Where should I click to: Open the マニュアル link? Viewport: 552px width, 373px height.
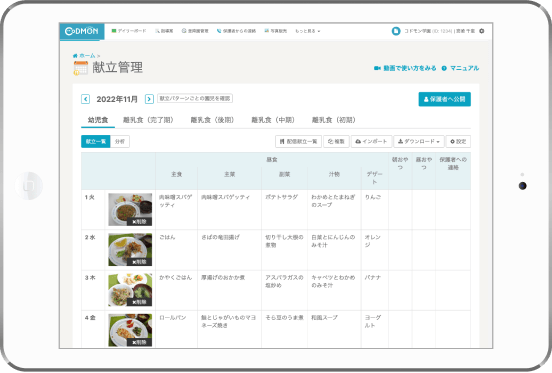point(460,68)
